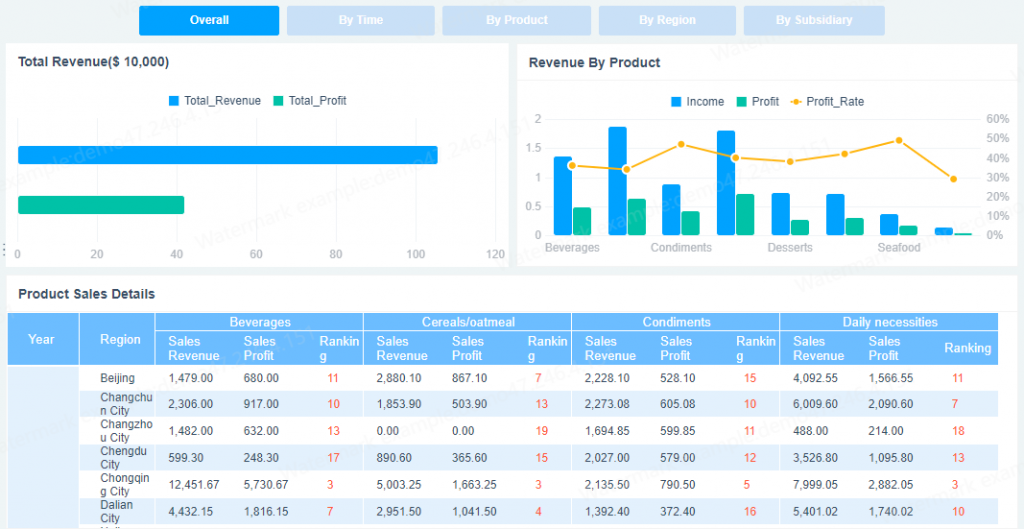Click the 1,479.00 Beverages revenue cell
1024x529 pixels.
coord(190,377)
